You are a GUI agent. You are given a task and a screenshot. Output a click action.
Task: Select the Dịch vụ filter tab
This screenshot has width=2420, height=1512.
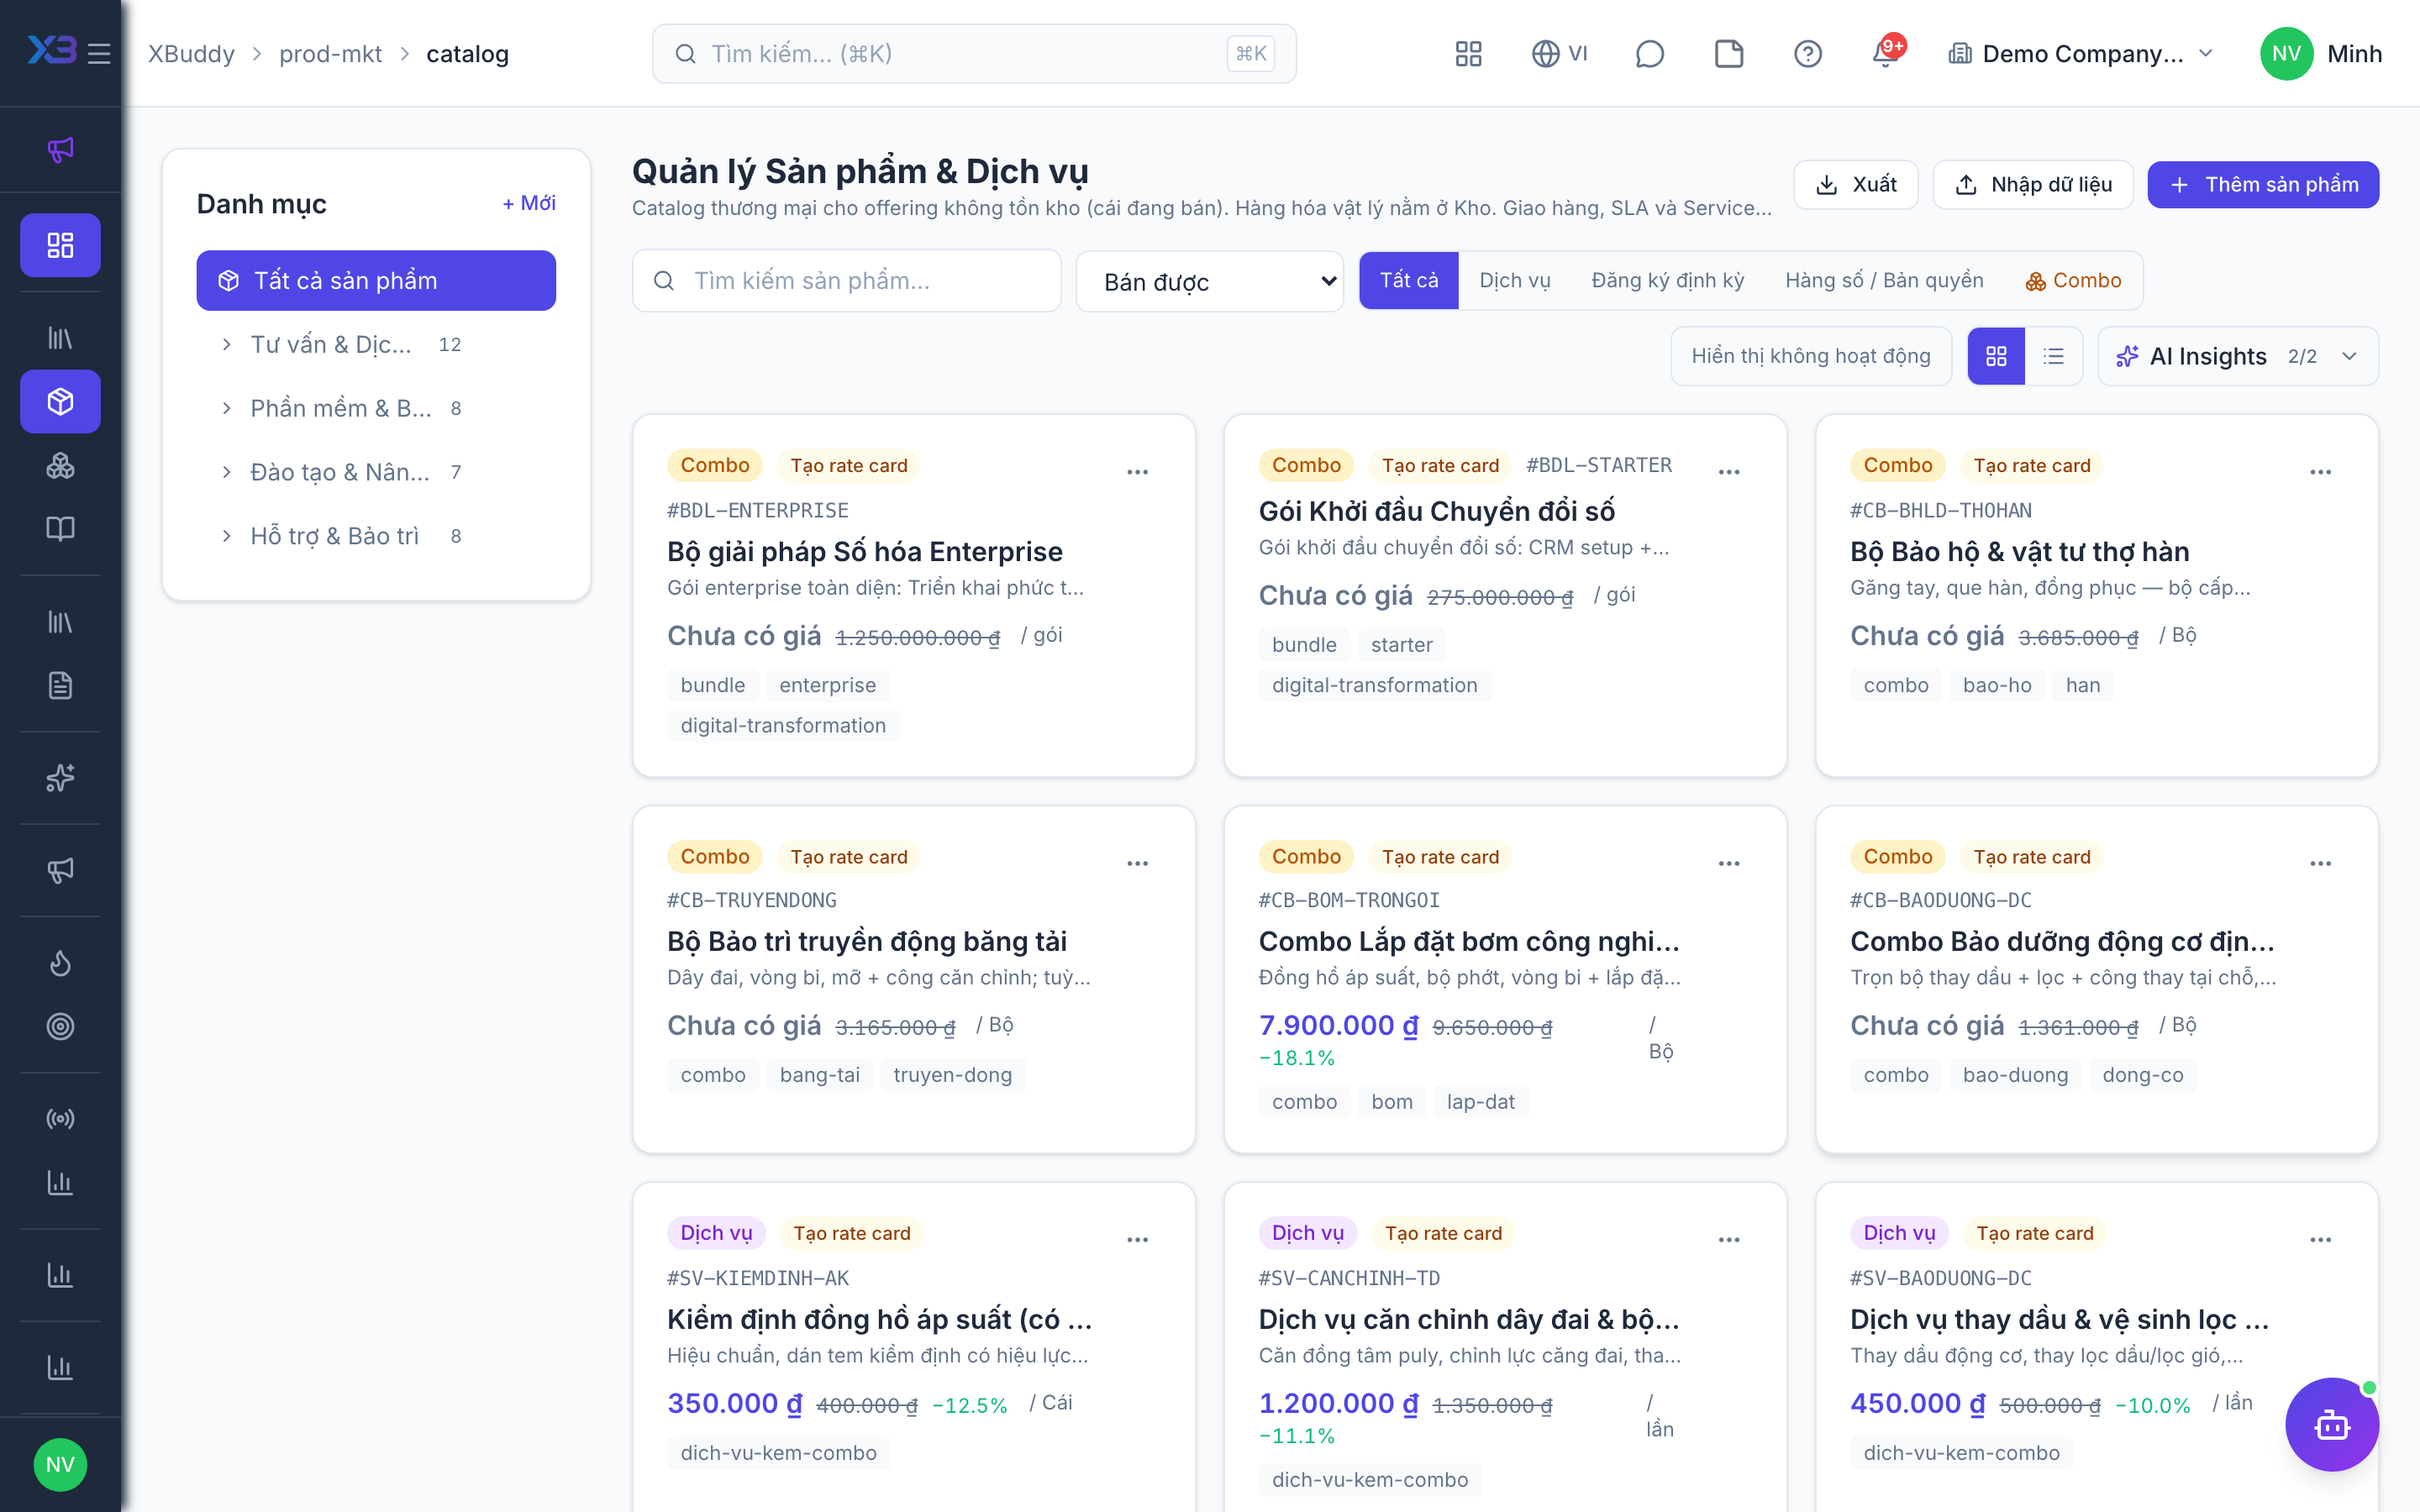(x=1514, y=280)
